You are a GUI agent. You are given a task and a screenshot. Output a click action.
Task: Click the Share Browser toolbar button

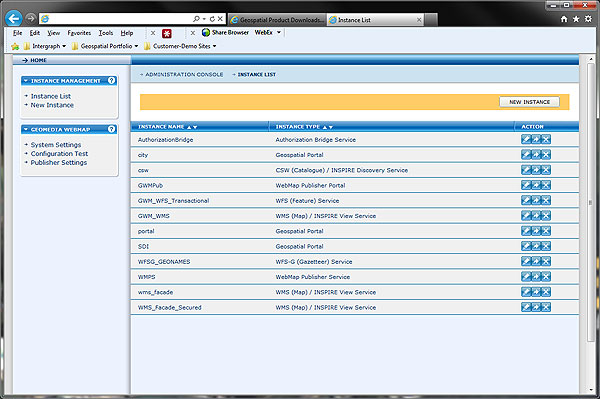225,33
